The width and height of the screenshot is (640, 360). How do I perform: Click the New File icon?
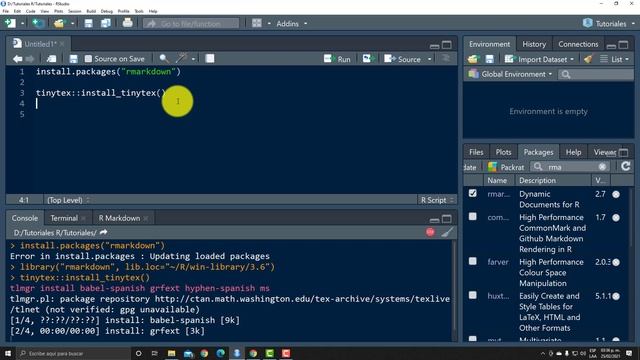point(10,23)
